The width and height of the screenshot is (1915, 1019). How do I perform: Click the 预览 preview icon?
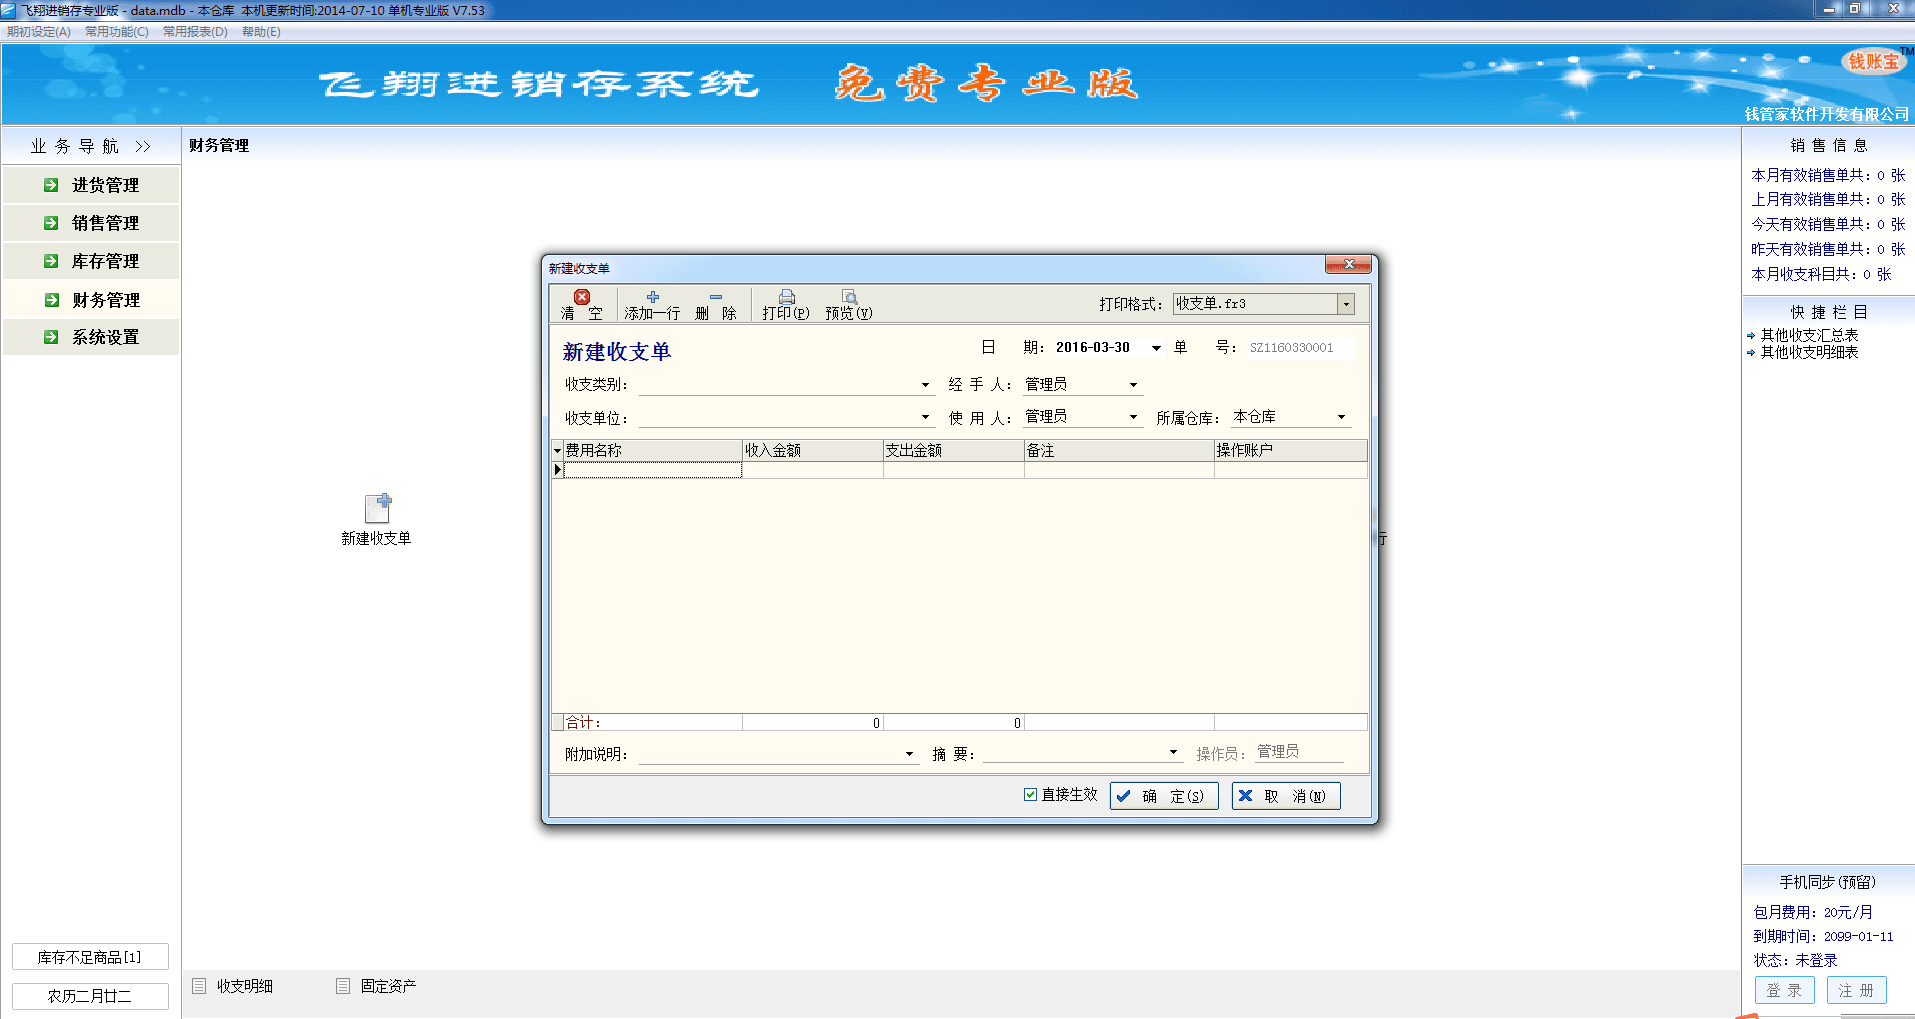[849, 298]
